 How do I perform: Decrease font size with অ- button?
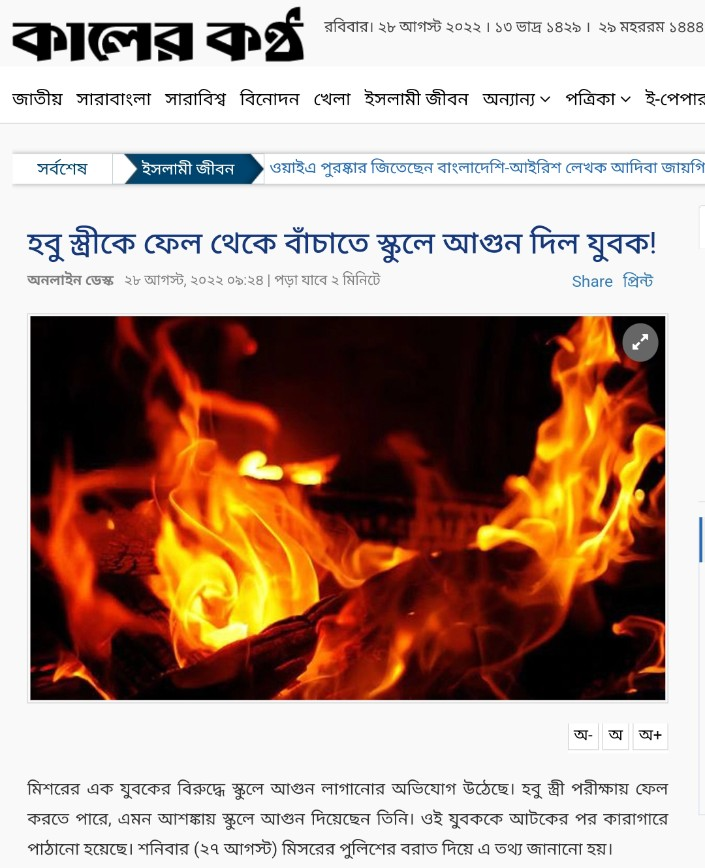tap(583, 735)
